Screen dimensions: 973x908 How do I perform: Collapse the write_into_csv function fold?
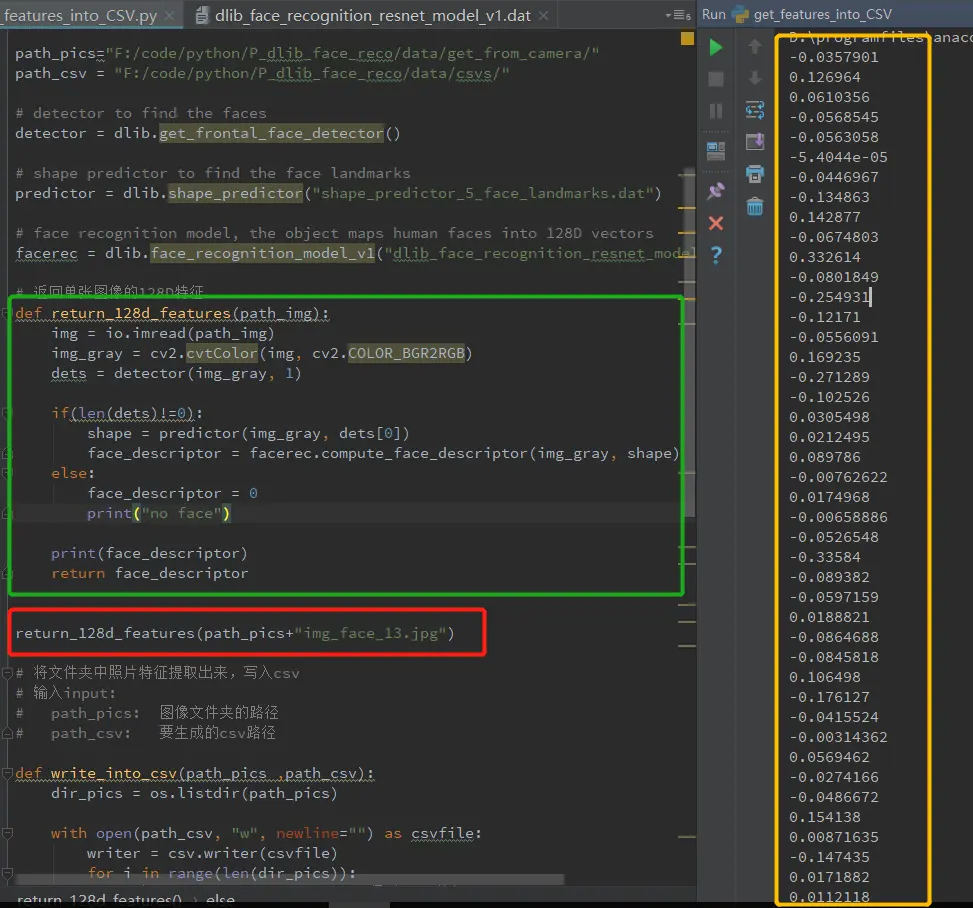pos(7,773)
